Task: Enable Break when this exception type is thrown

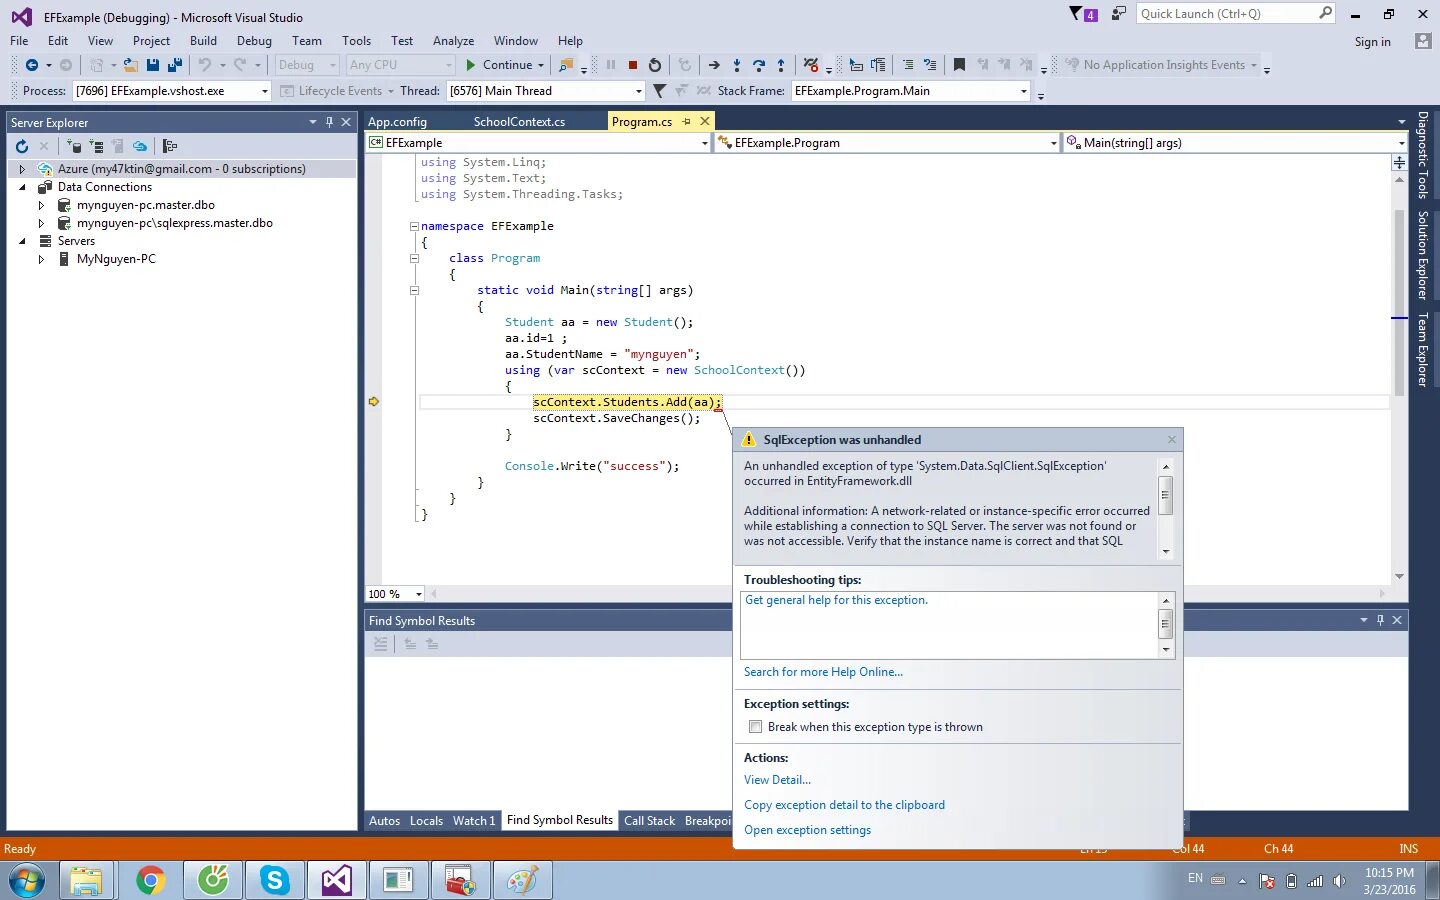Action: [755, 727]
